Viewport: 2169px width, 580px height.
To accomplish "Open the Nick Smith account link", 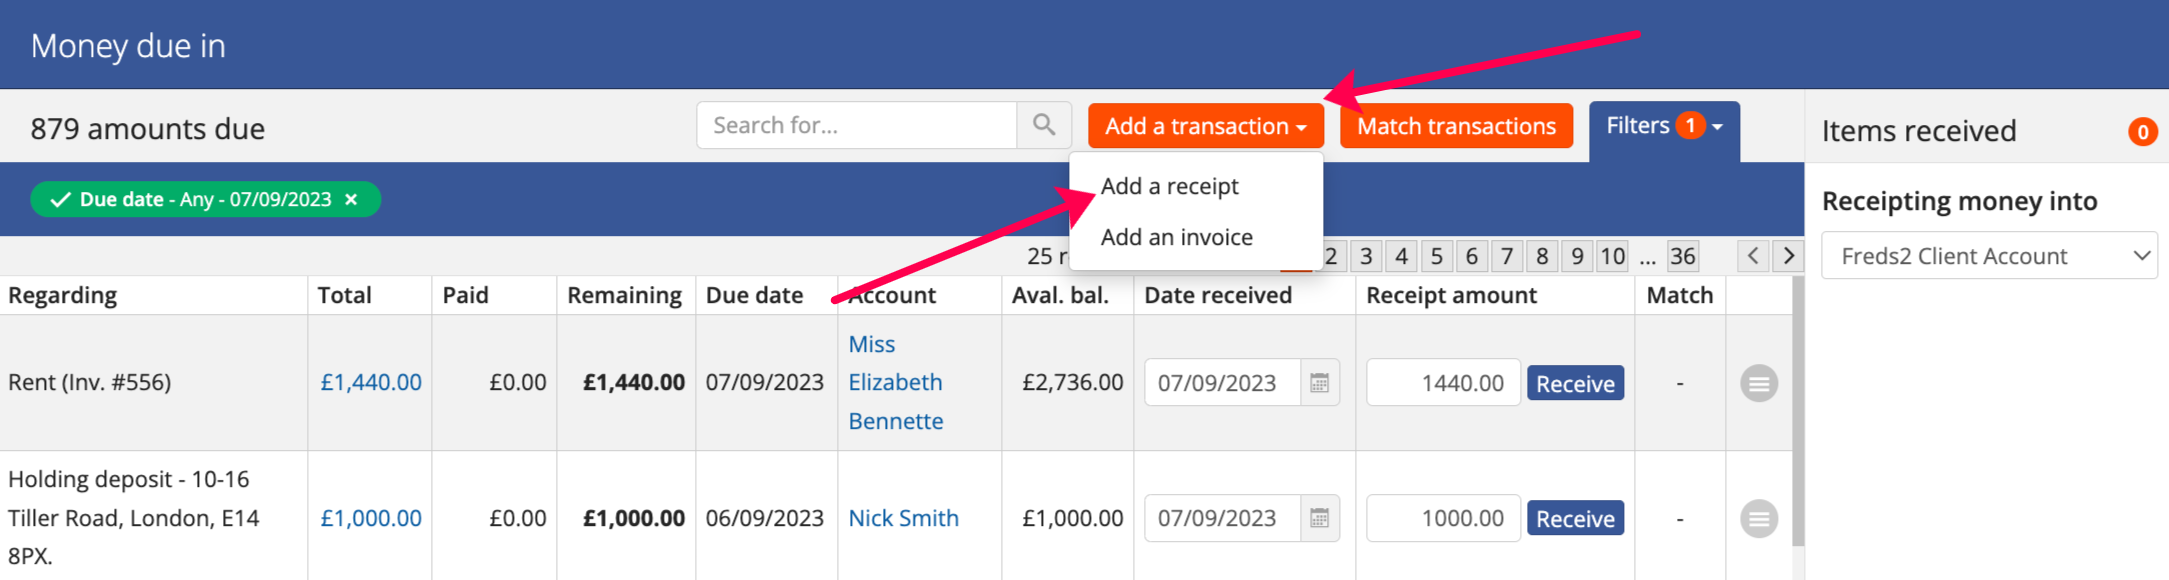I will coord(903,518).
